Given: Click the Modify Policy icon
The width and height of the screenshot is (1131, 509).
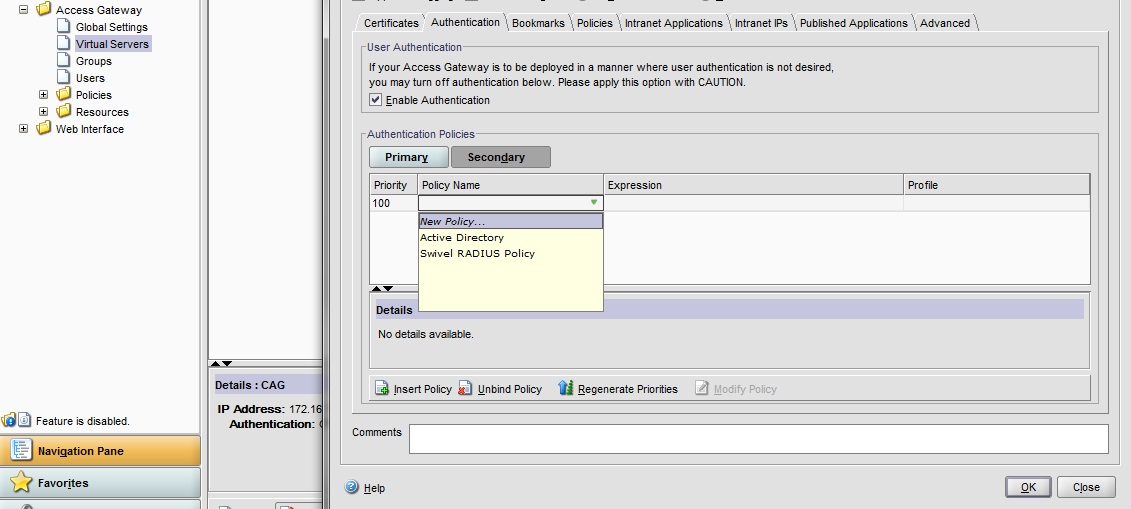Looking at the screenshot, I should (x=702, y=389).
